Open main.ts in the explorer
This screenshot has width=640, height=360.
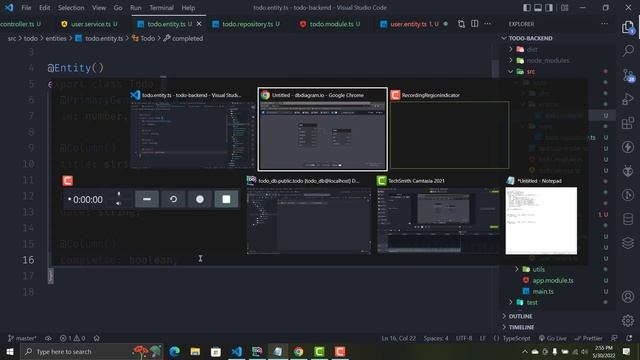(x=542, y=291)
